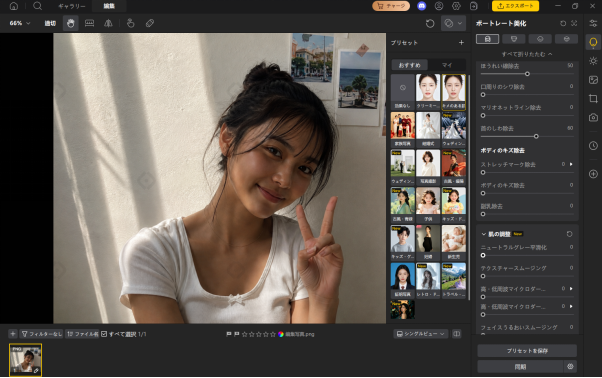Switch to the おすすめ presets tab
602x378 pixels.
(x=409, y=65)
